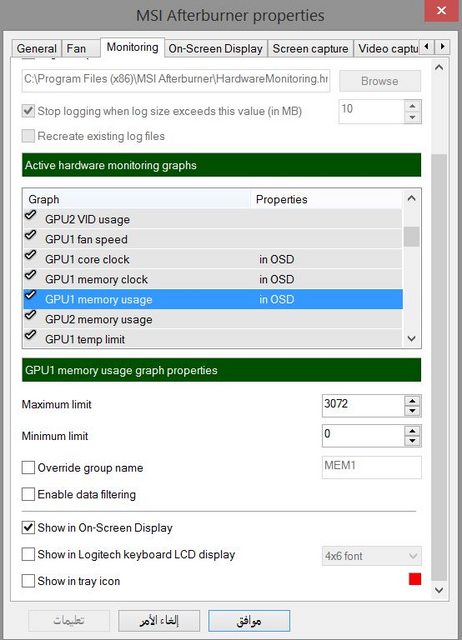Click the page scrollbar up arrow

coord(439,67)
